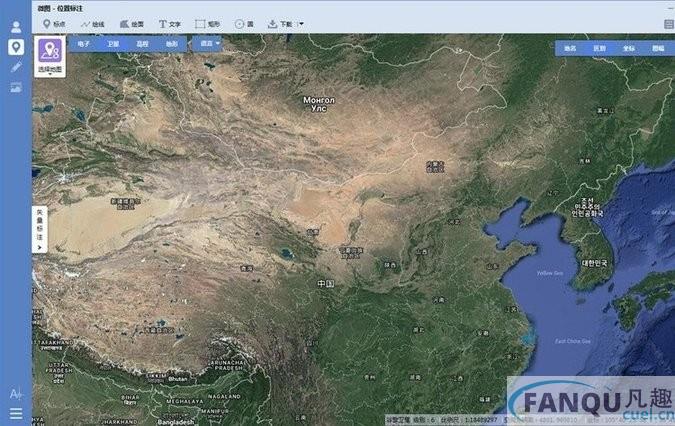This screenshot has height=426, width=675.
Task: Click the East China Sea label
Action: point(573,341)
